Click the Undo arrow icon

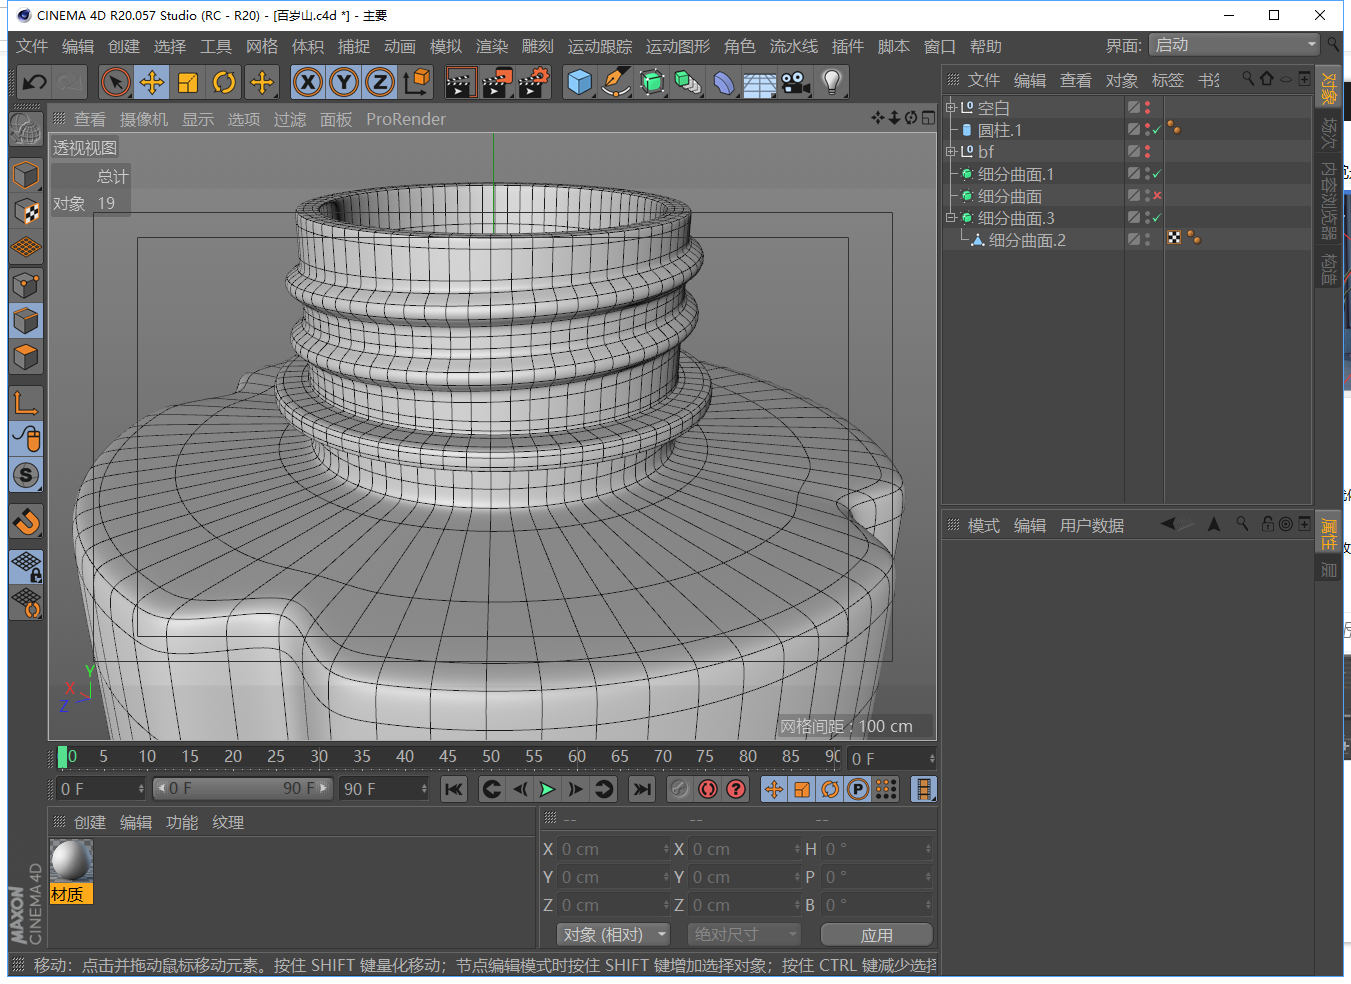point(34,82)
